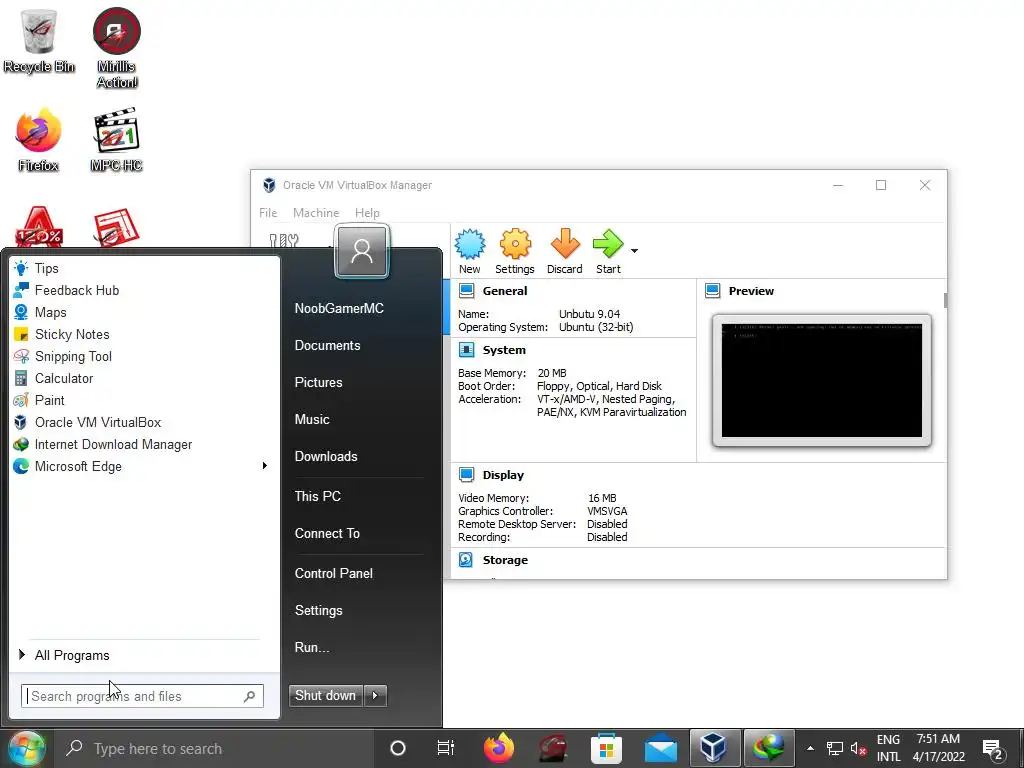
Task: Open This PC from Start menu
Action: (x=317, y=496)
